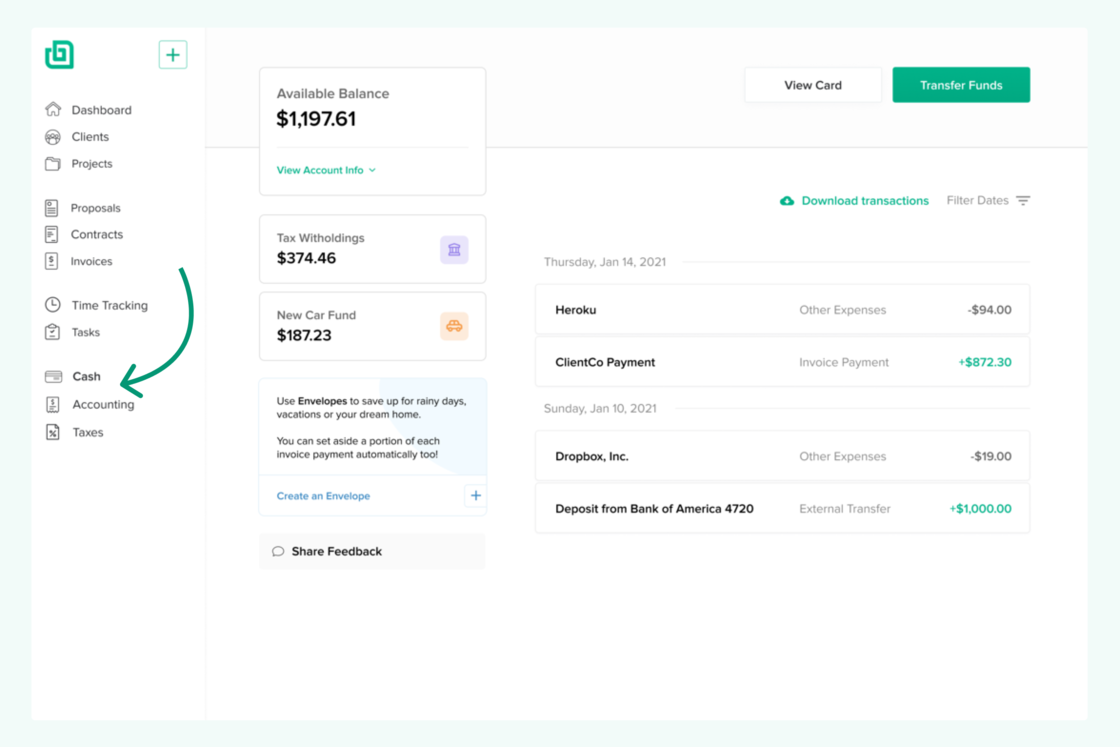Go to Clients in the sidebar
1120x747 pixels.
click(x=90, y=136)
